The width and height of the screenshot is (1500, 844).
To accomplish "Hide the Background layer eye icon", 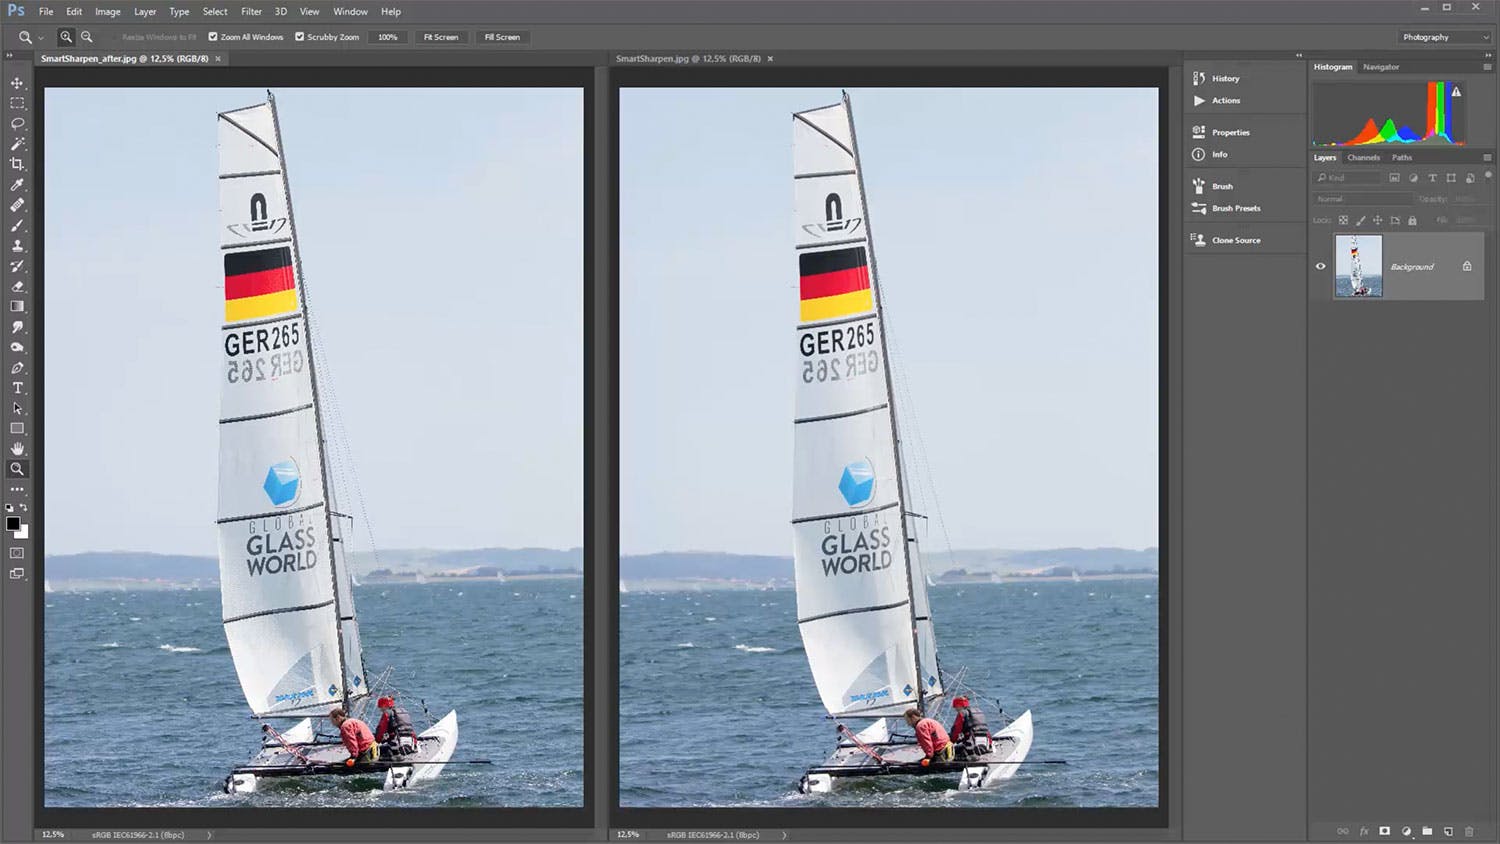I will coord(1320,266).
